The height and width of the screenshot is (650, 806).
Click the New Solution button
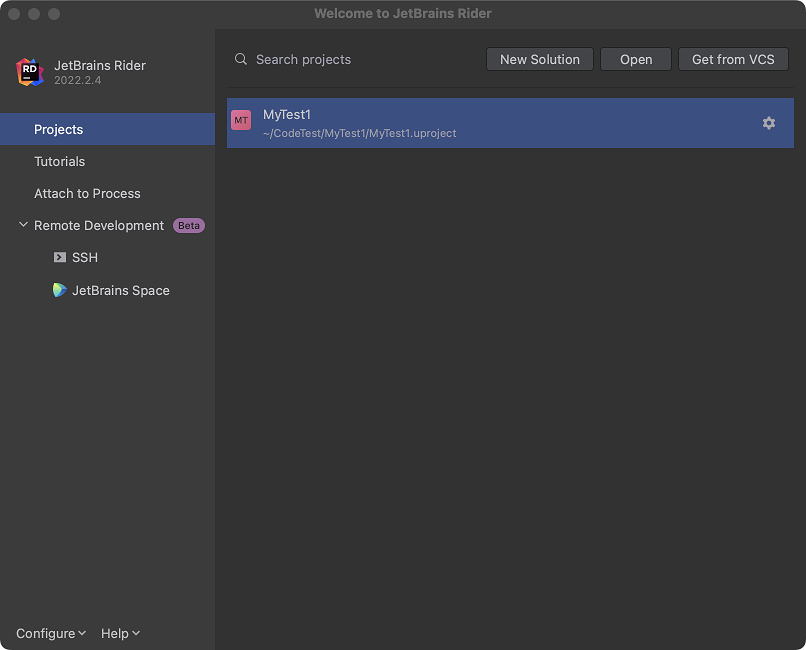point(540,59)
